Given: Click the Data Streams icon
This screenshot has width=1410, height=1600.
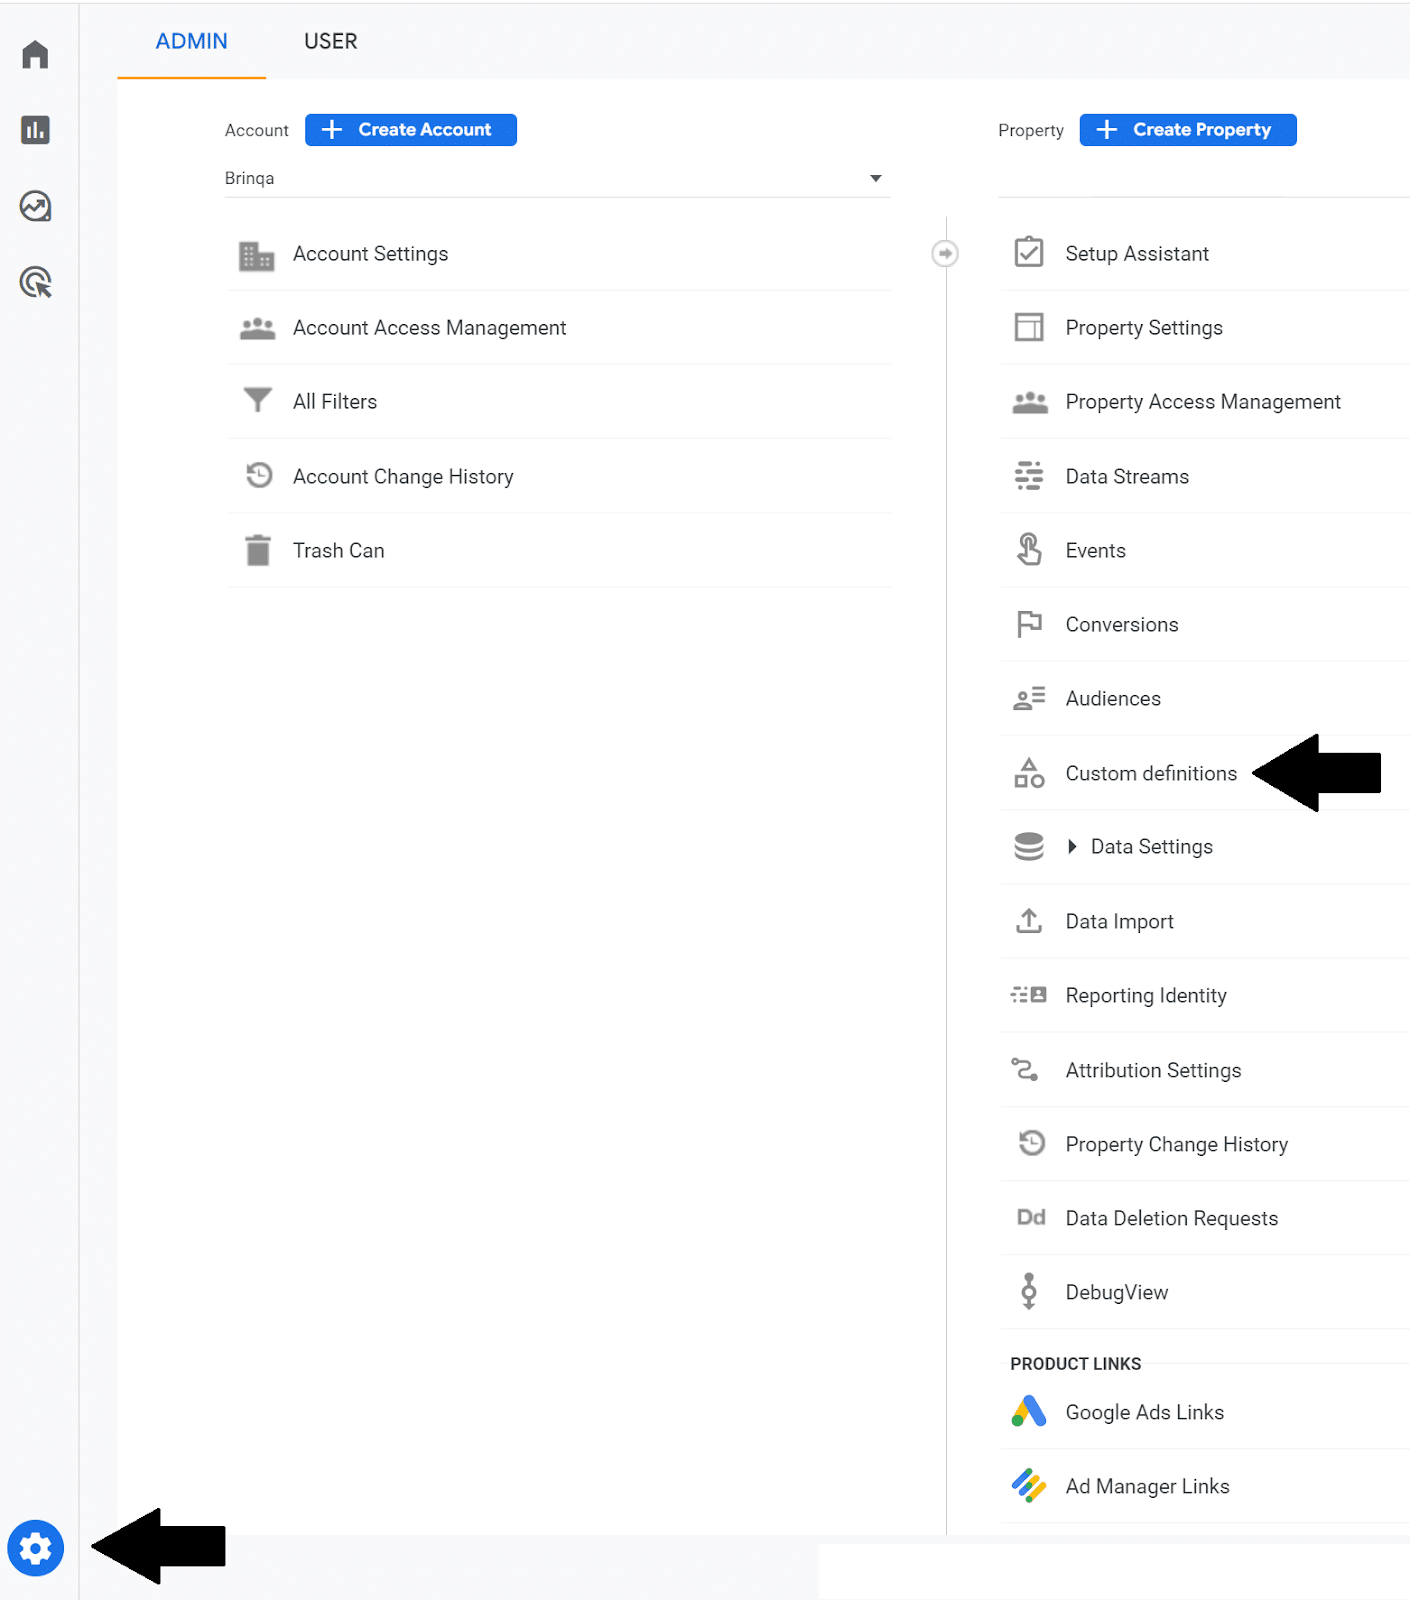Looking at the screenshot, I should (x=1029, y=476).
